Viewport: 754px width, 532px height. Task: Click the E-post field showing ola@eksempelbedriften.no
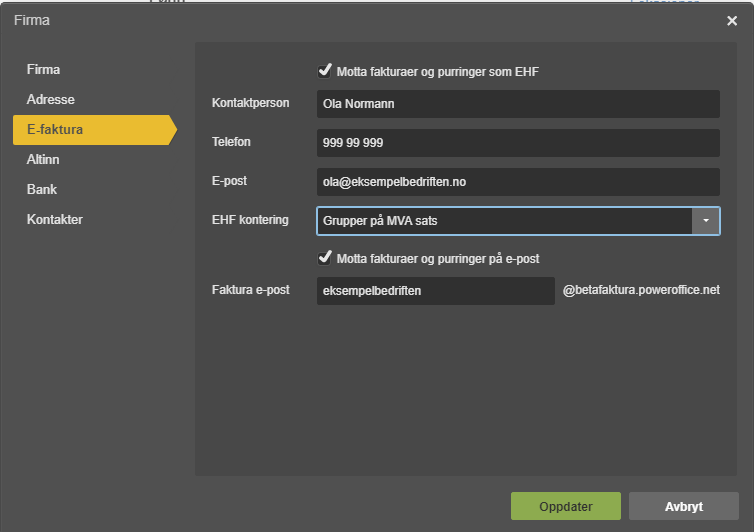coord(518,182)
